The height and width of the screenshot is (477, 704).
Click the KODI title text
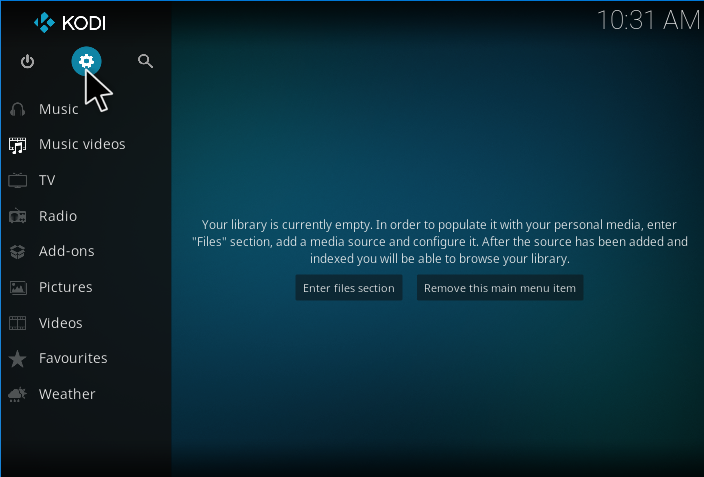click(x=84, y=23)
